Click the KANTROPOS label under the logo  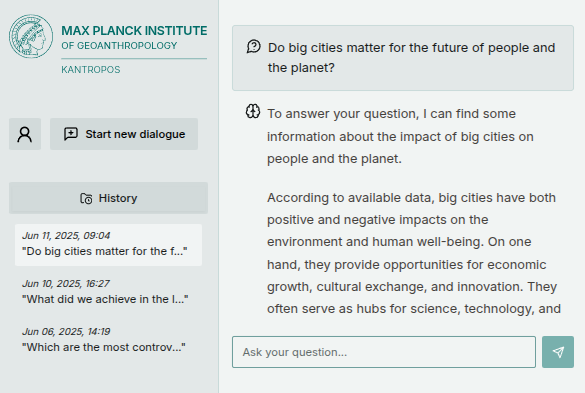(x=91, y=70)
